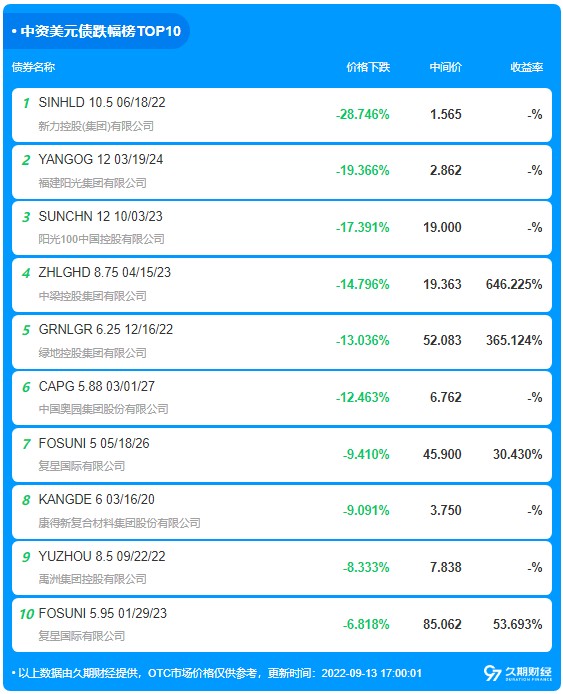Click the 价格下跌 column header

click(x=368, y=67)
